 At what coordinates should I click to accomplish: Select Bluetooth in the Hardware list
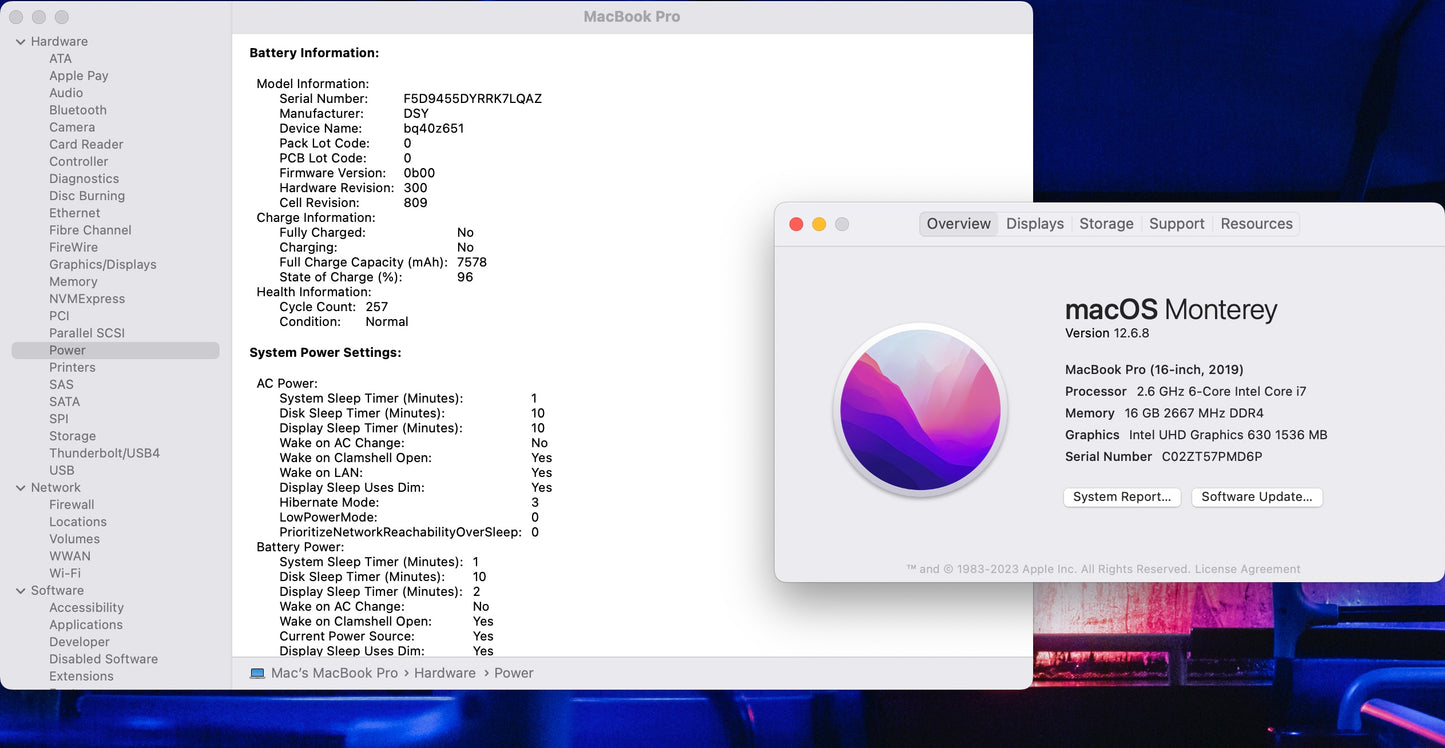78,110
